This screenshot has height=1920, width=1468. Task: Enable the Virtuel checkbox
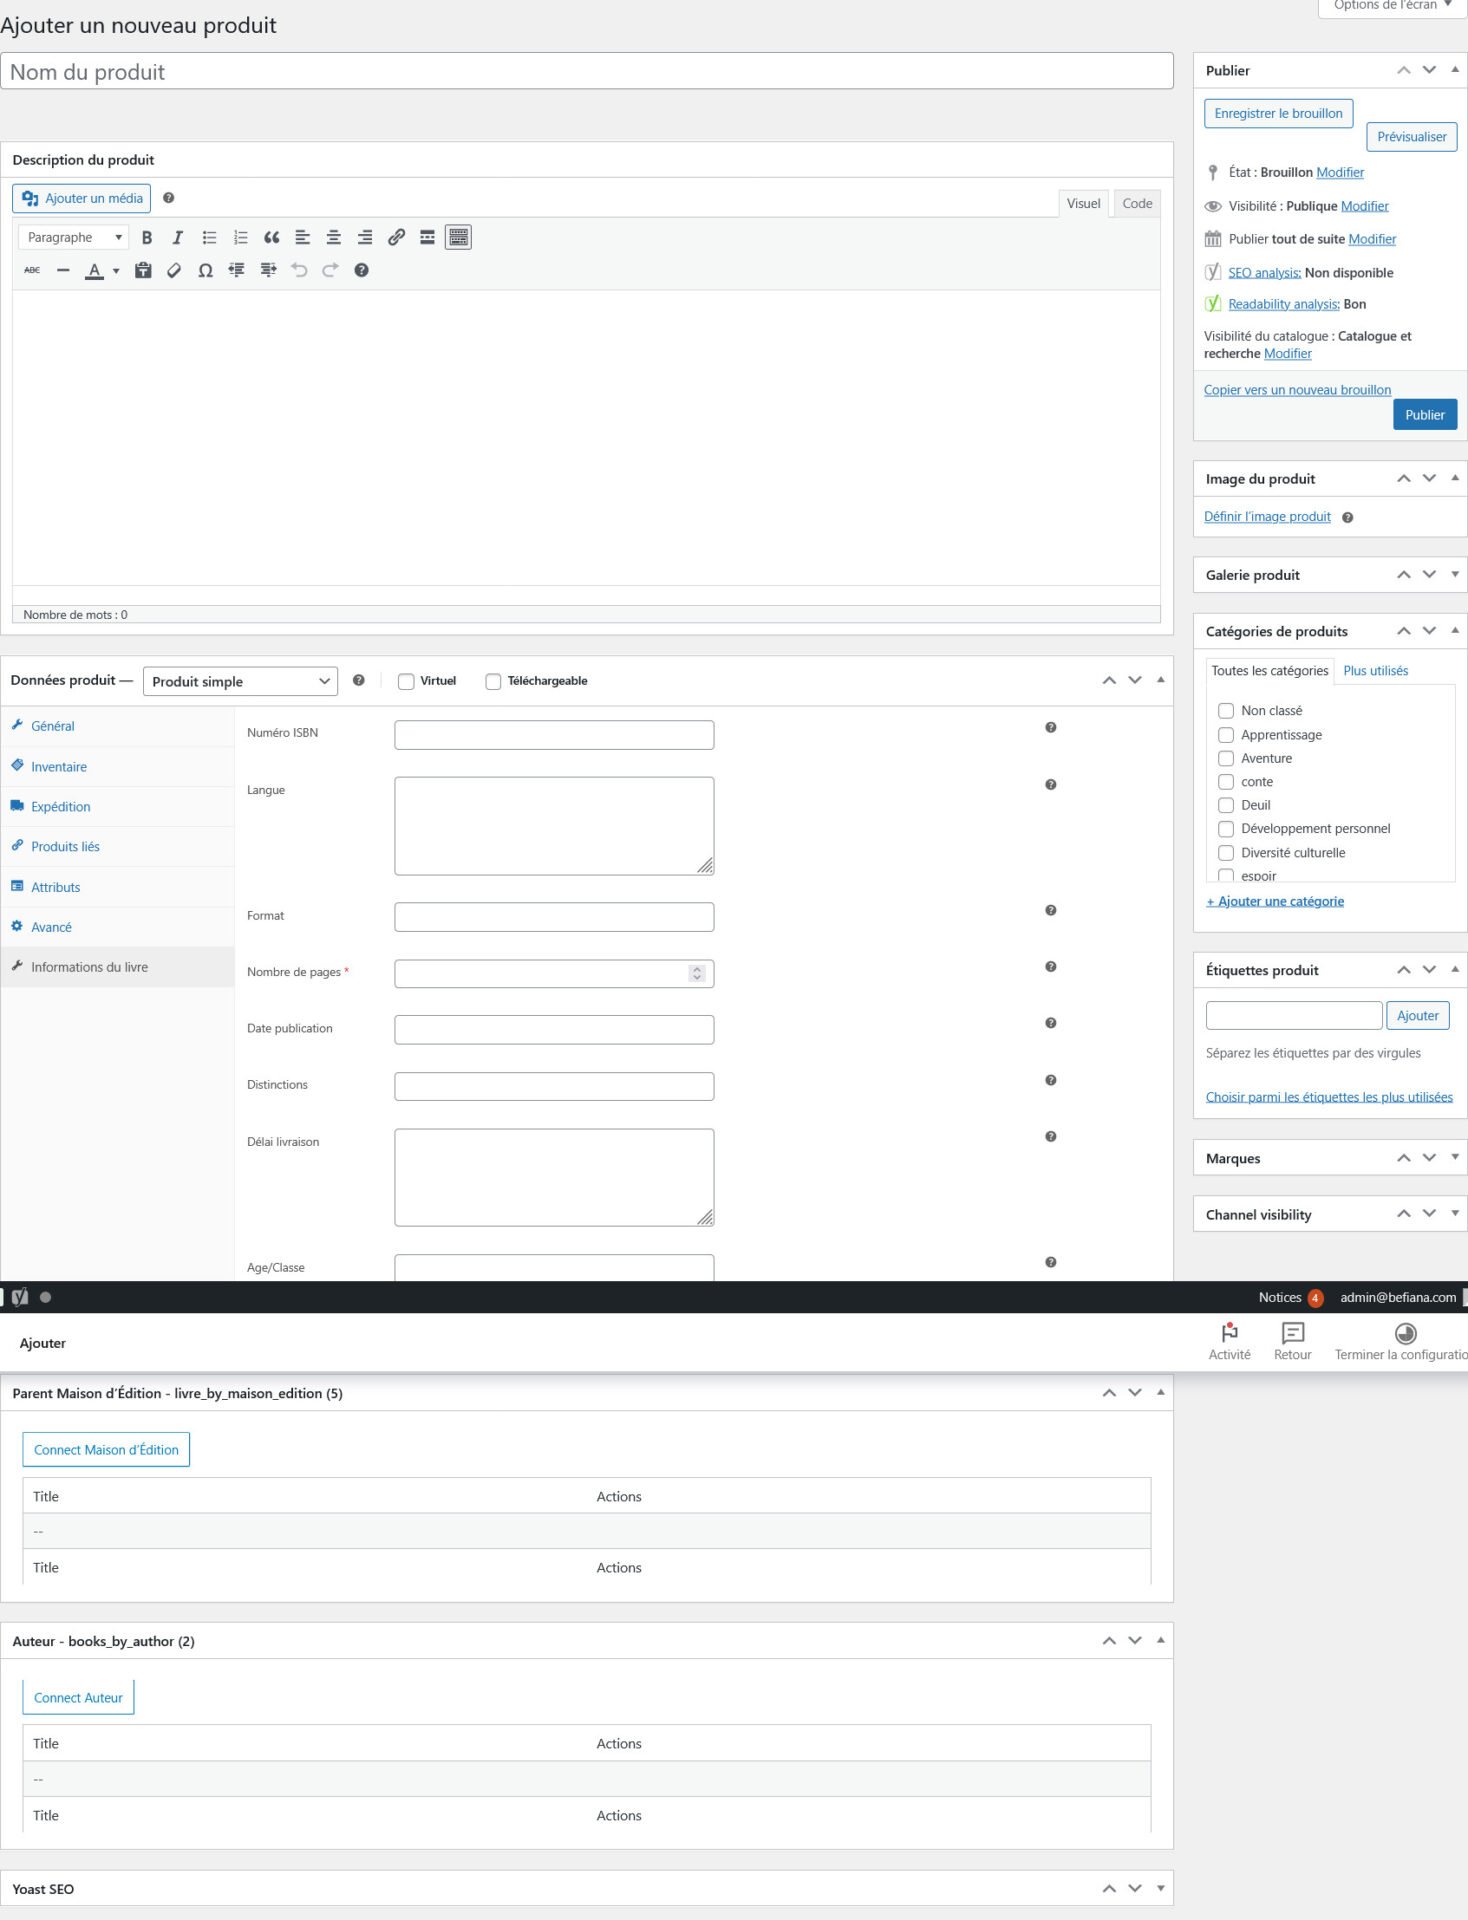pos(406,682)
